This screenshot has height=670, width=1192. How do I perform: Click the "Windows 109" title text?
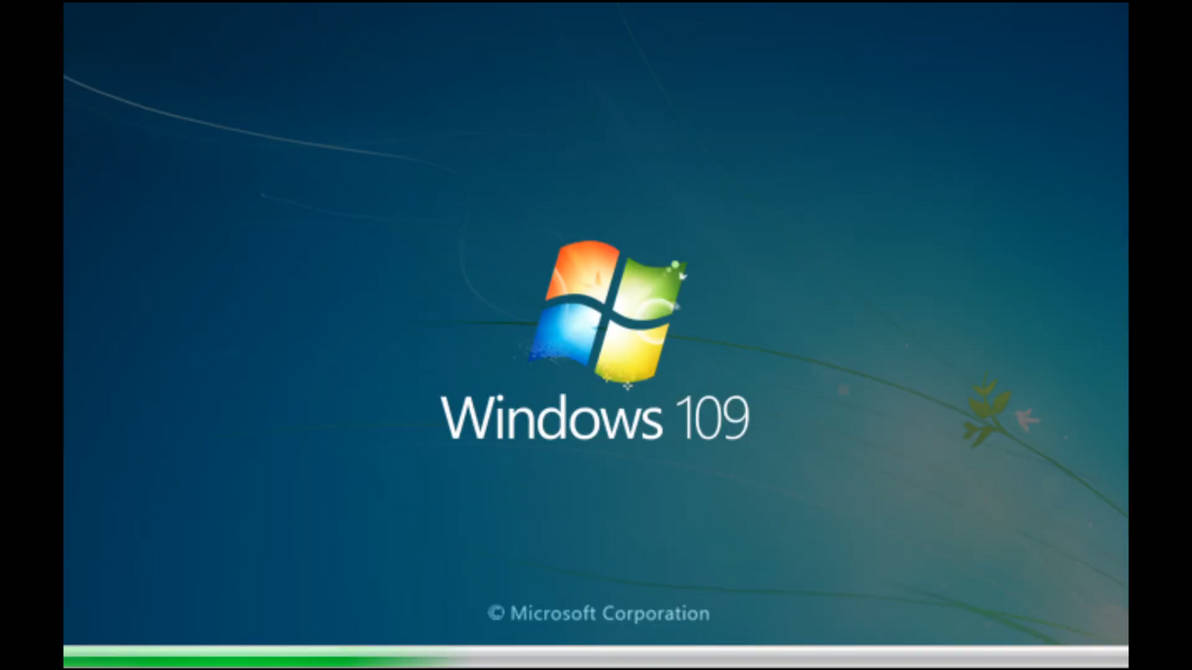tap(595, 417)
